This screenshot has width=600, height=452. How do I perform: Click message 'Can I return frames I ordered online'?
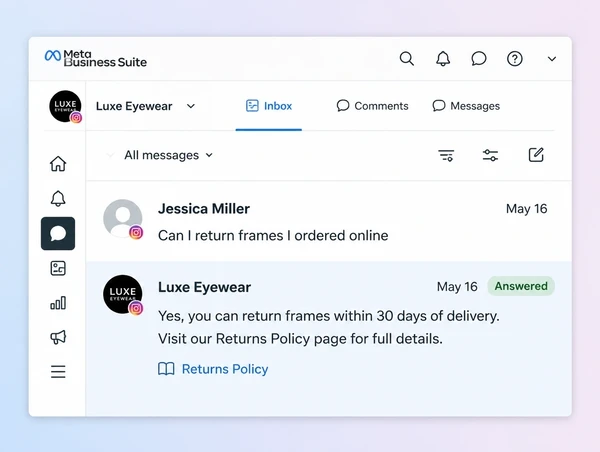pyautogui.click(x=273, y=235)
